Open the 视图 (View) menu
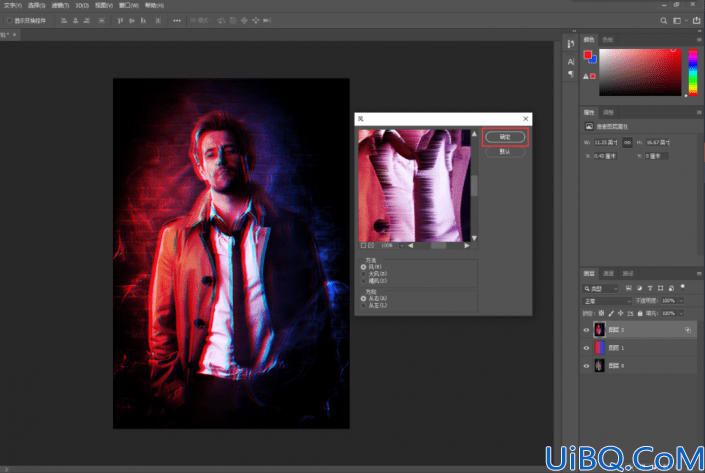 pos(104,5)
